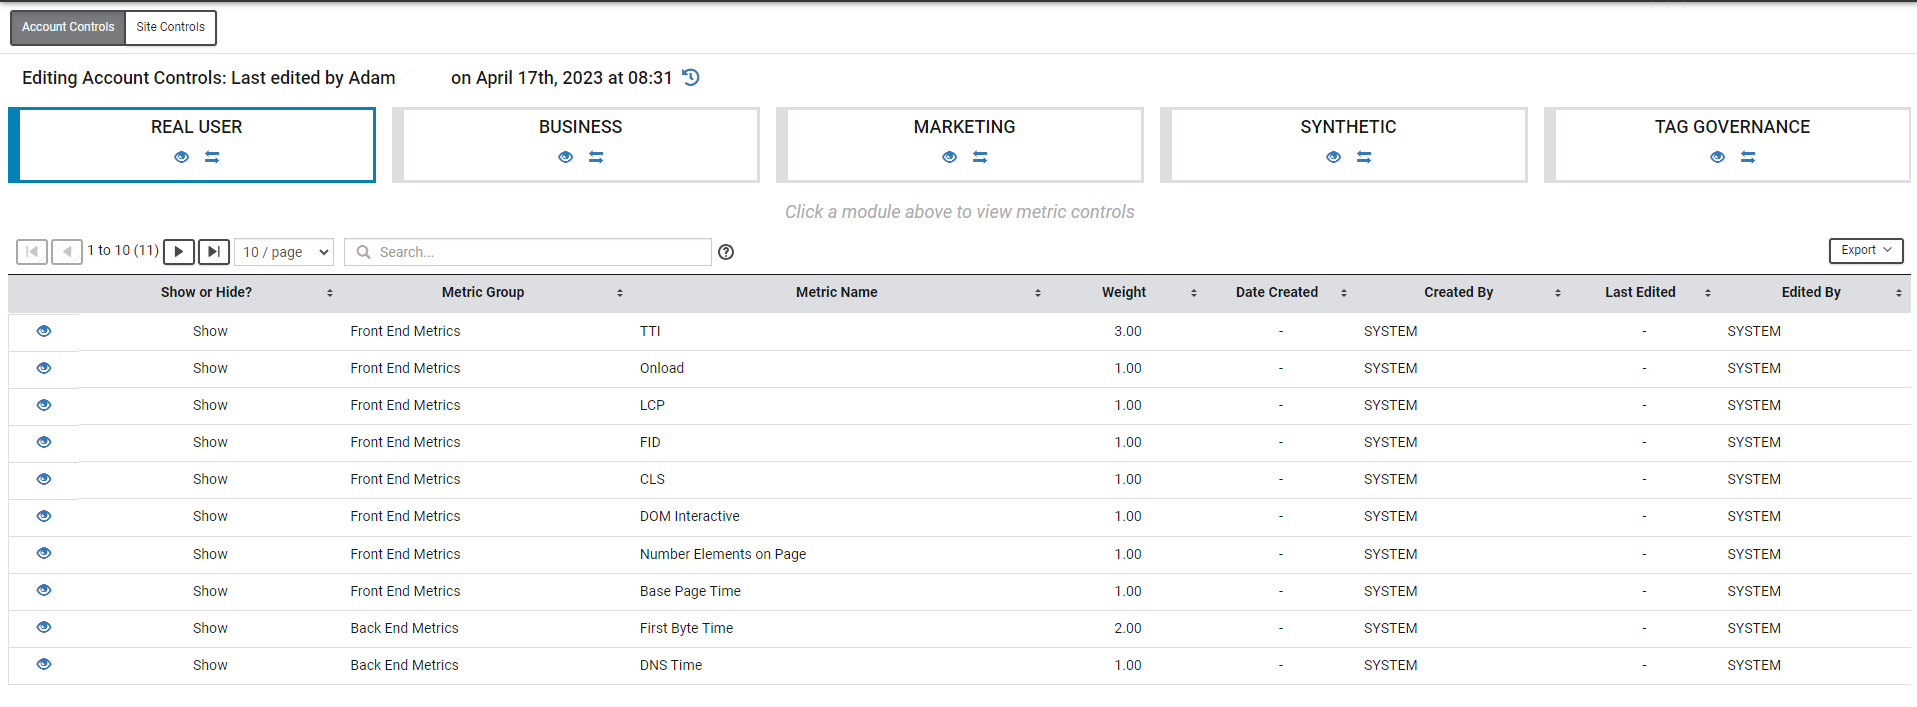This screenshot has height=707, width=1917.
Task: Select the MARKETING module
Action: (x=960, y=145)
